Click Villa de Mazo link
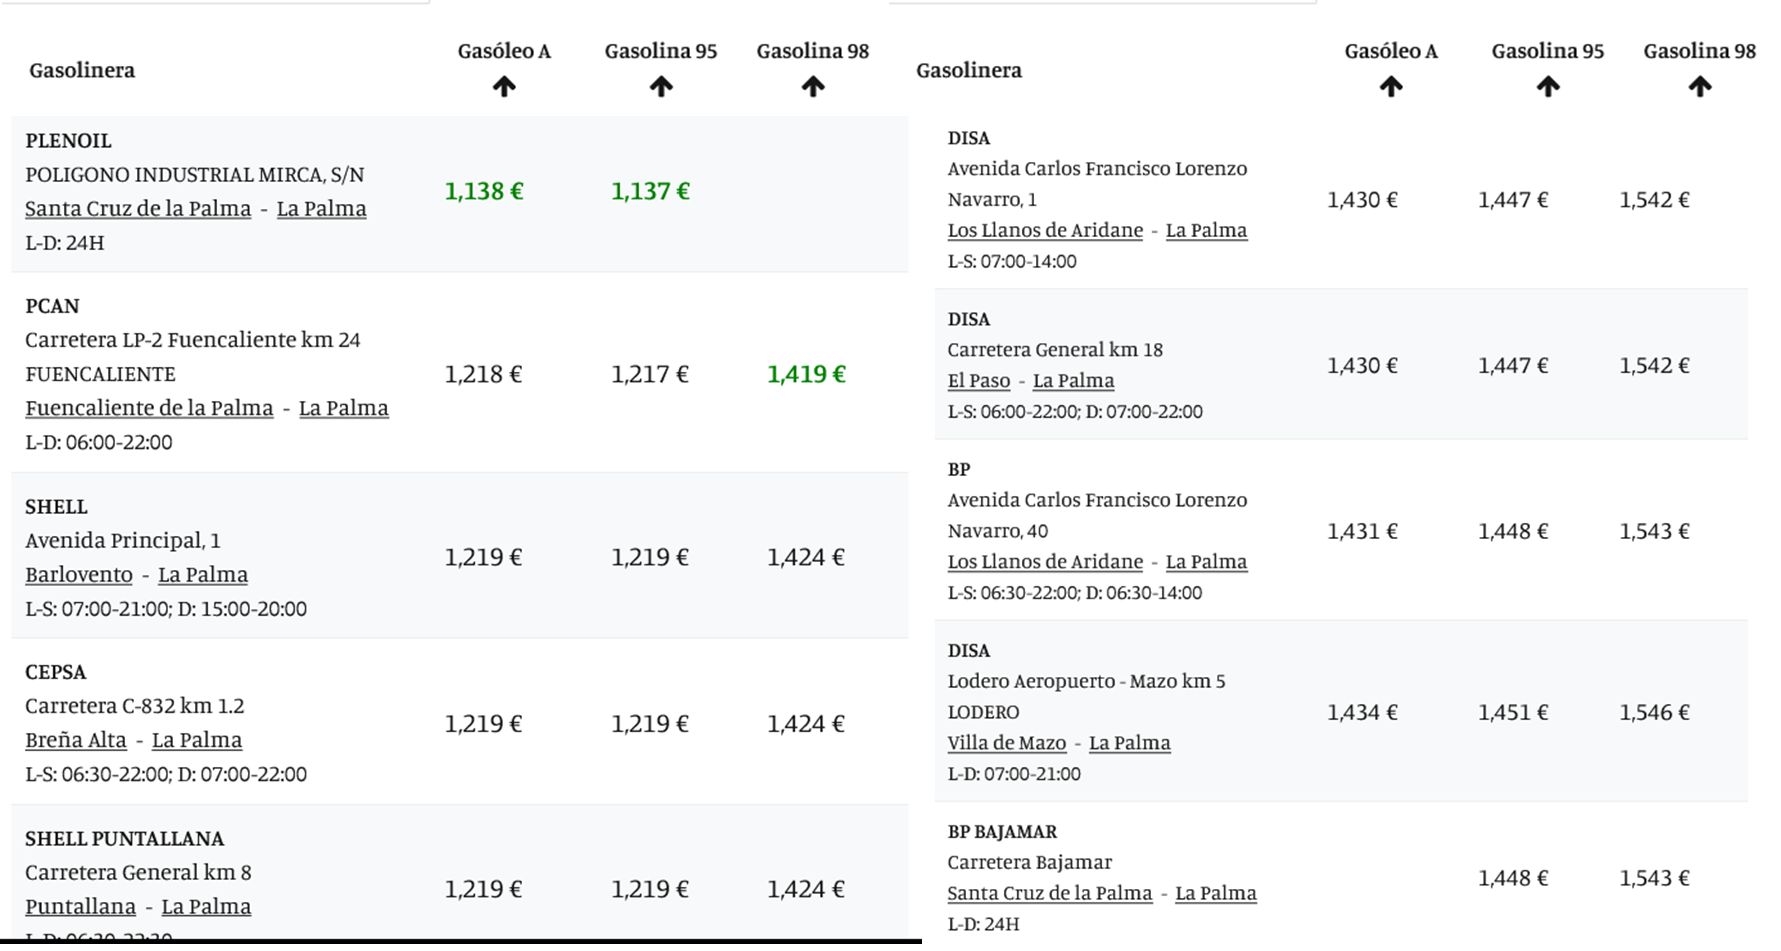Viewport: 1781px width, 951px height. pos(1006,743)
